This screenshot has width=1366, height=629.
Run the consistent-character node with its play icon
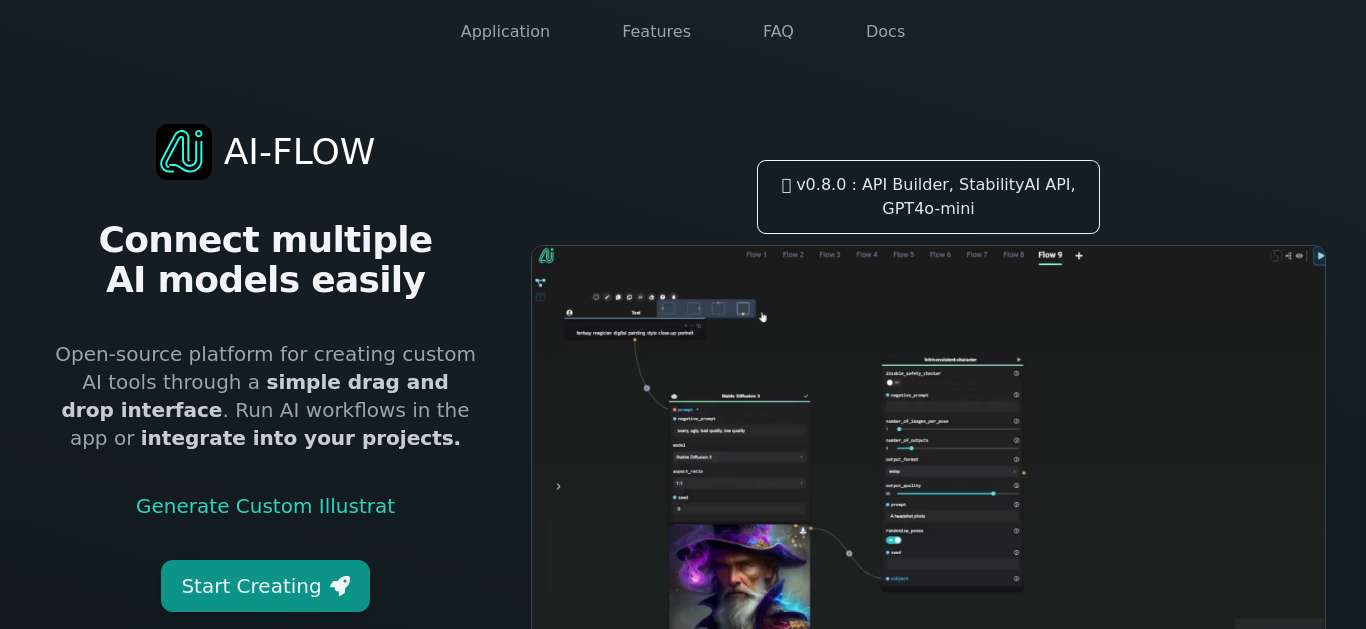coord(1018,359)
